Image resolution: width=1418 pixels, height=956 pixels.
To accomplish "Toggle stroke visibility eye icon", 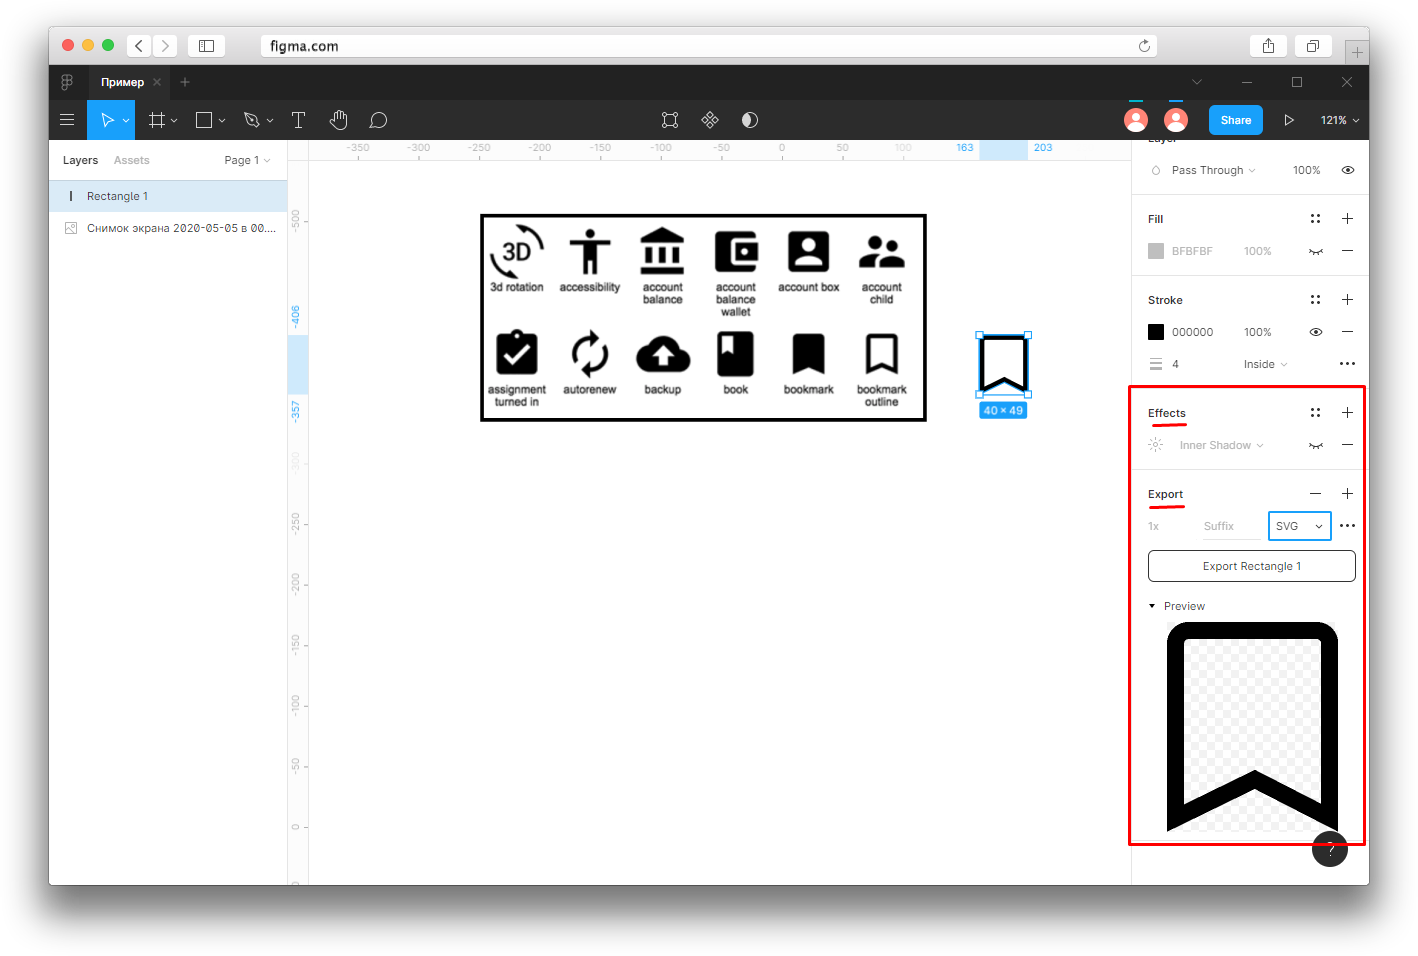I will point(1316,332).
